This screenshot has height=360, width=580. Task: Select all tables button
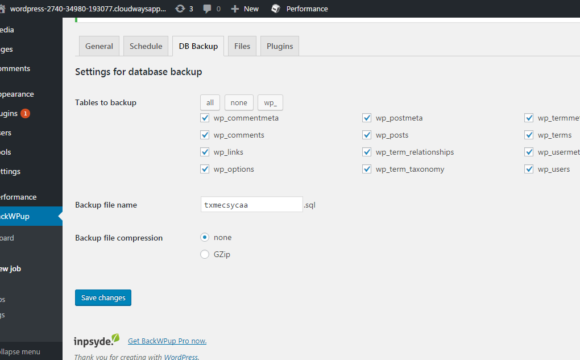click(x=210, y=102)
